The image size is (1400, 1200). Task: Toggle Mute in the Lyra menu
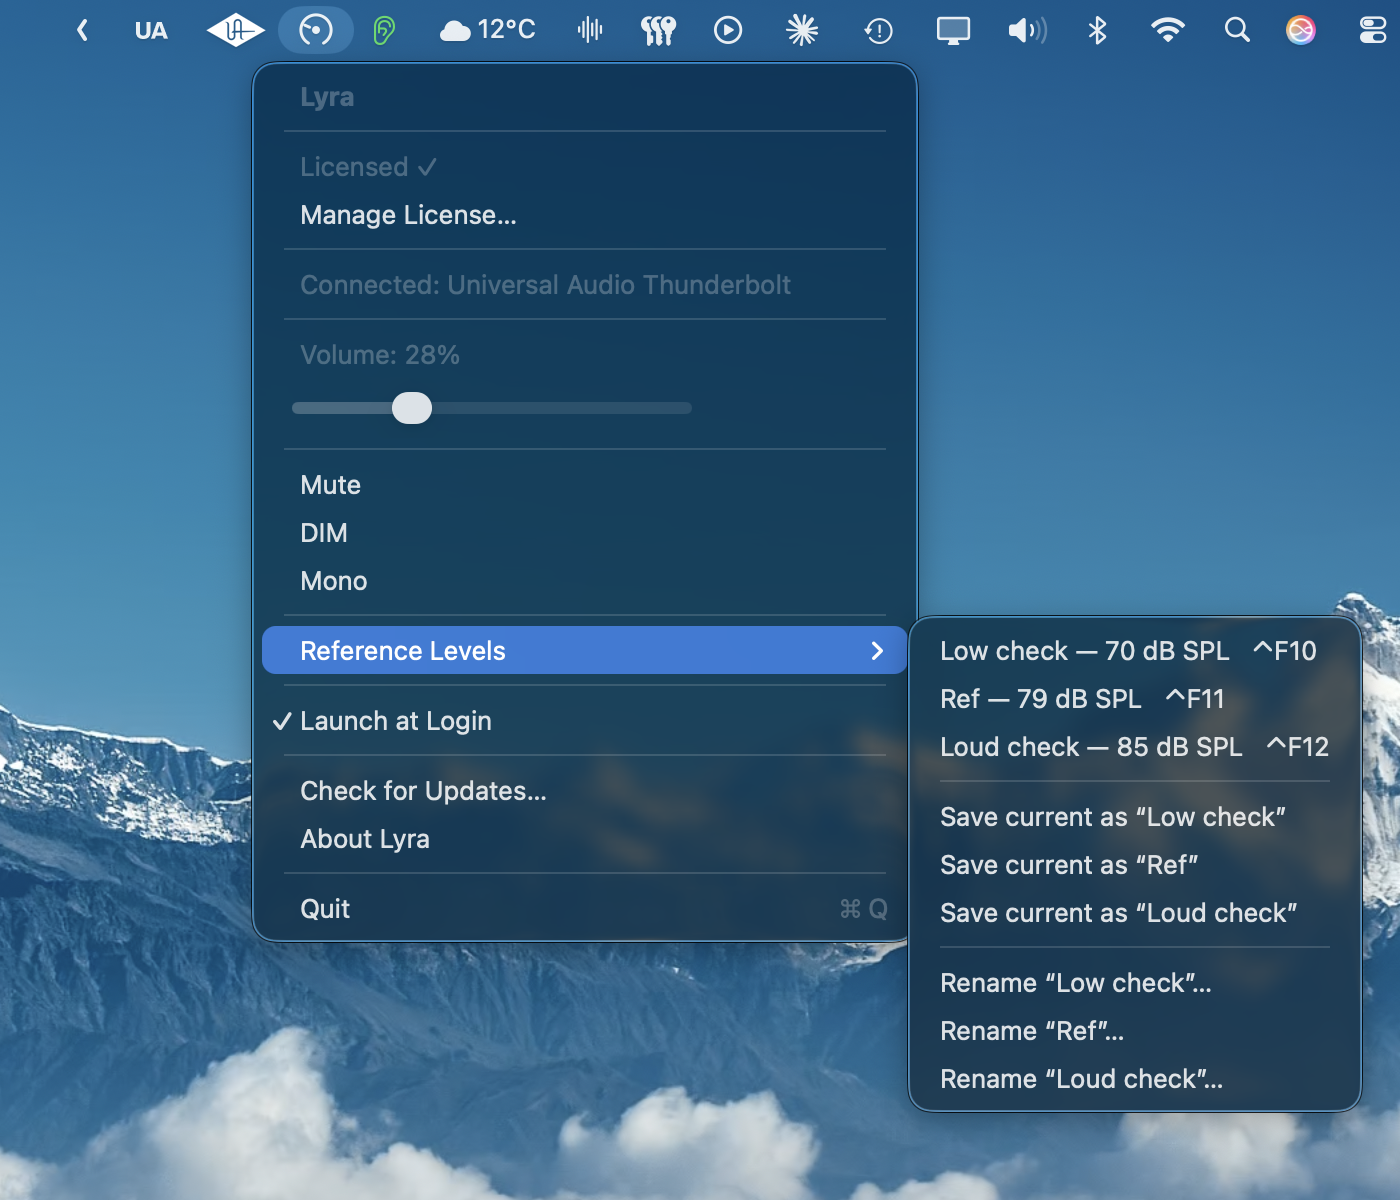click(585, 485)
